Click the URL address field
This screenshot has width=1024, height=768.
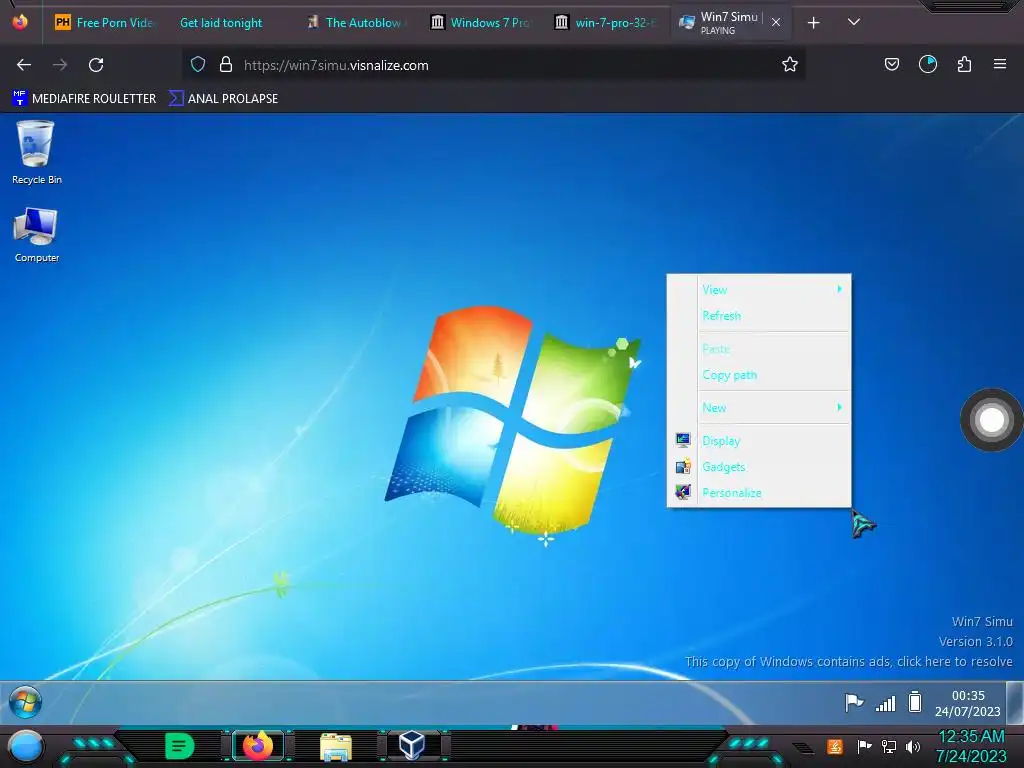494,65
